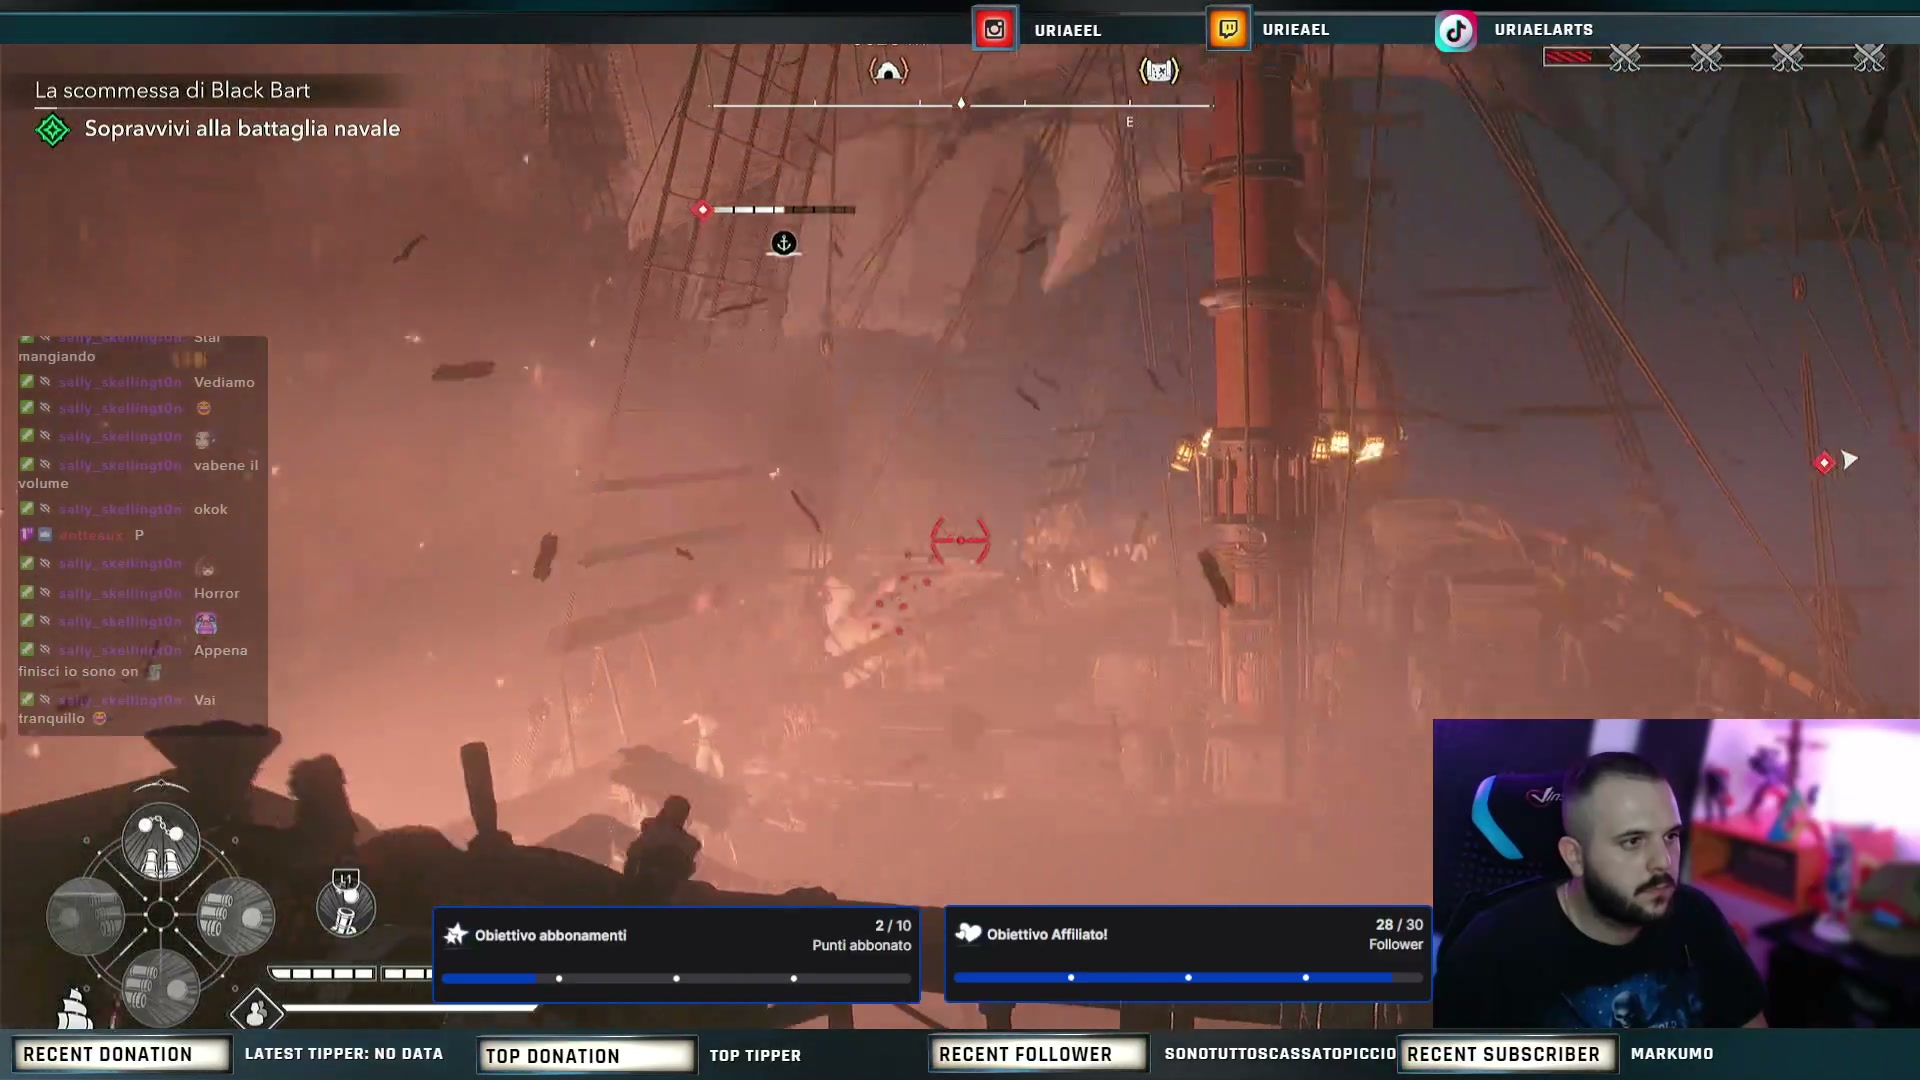Click the RECENT SUBSCRIBER label
Viewport: 1920px width, 1080px height.
[1506, 1055]
